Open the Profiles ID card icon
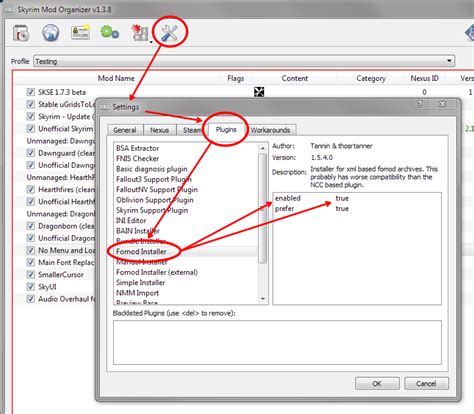 click(80, 32)
